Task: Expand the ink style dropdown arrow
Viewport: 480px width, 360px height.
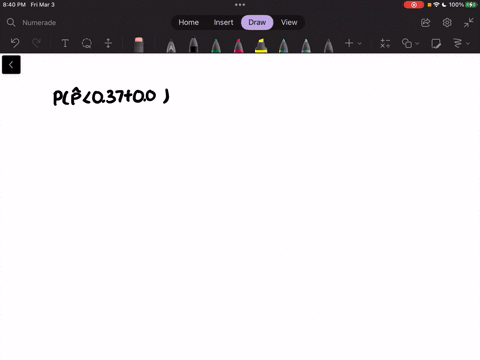Action: tap(468, 43)
